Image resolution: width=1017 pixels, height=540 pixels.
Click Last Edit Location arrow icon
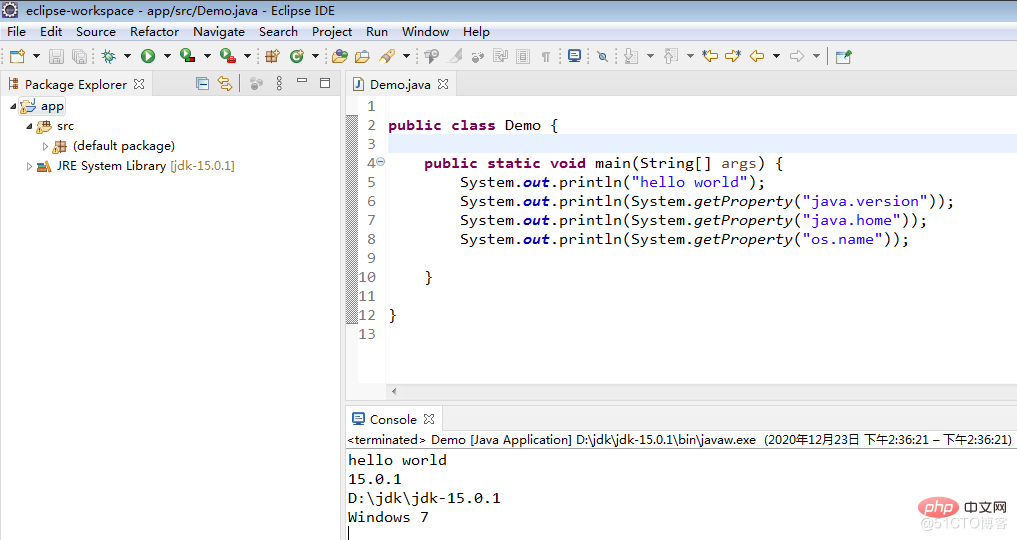pyautogui.click(x=710, y=56)
